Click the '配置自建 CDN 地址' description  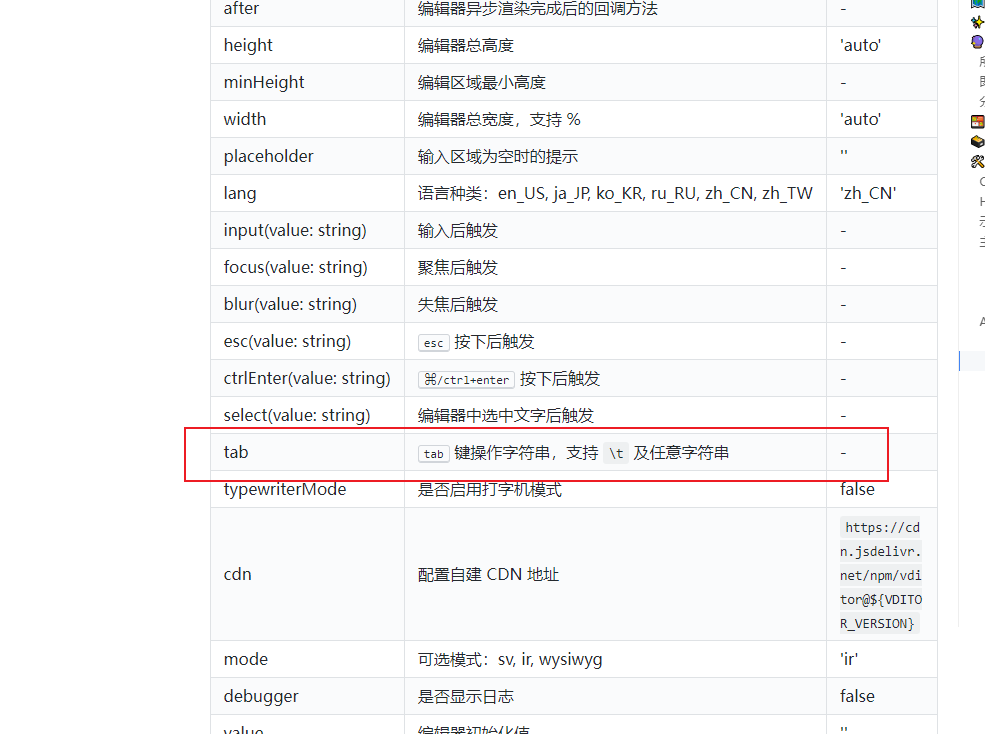coord(488,574)
